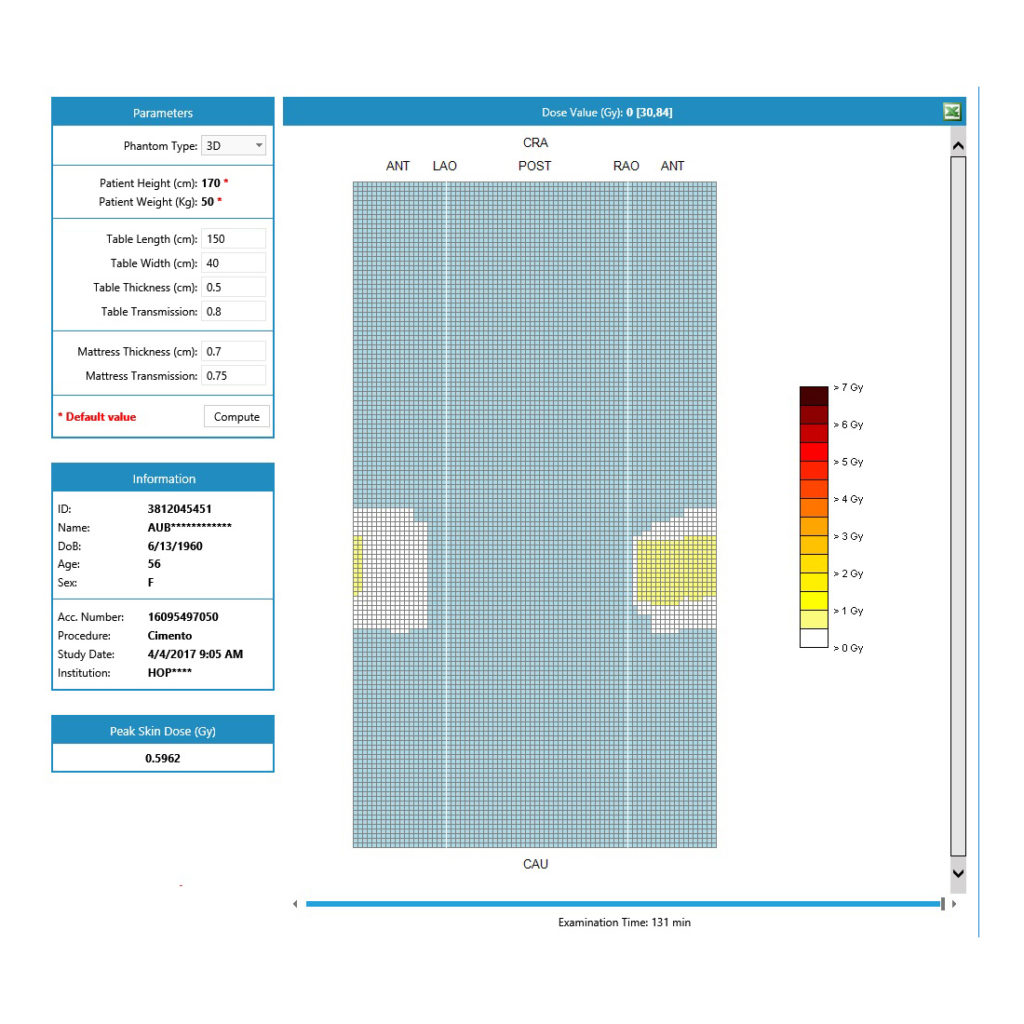Click the Table Length input field

coord(233,239)
